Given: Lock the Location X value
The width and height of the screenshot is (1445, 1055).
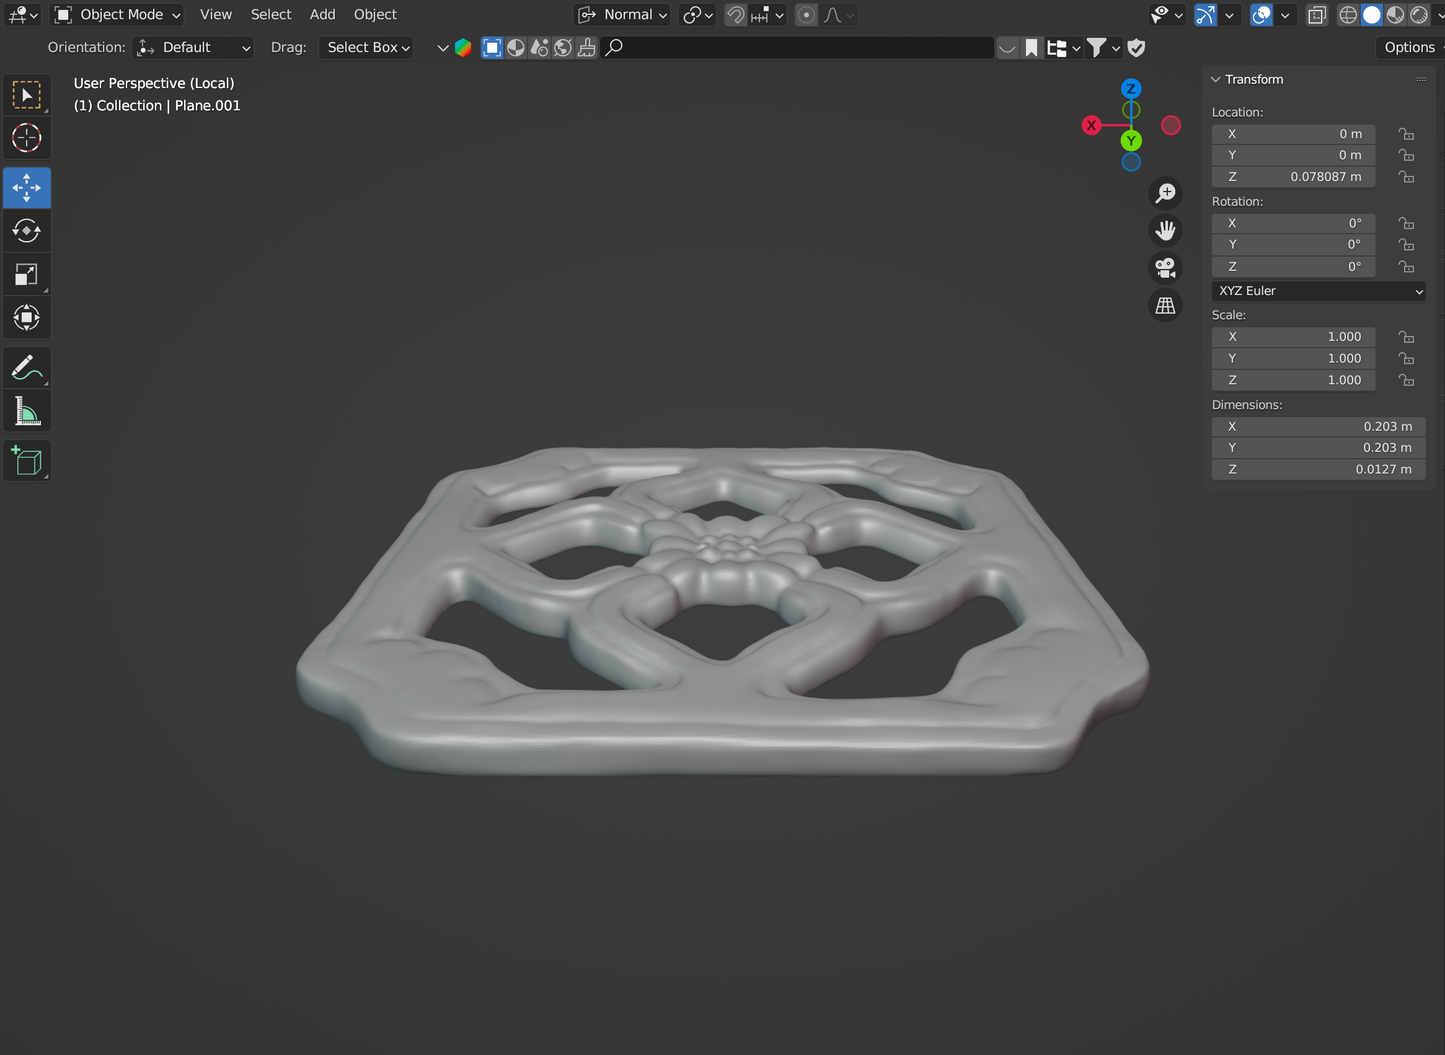Looking at the screenshot, I should (1406, 134).
